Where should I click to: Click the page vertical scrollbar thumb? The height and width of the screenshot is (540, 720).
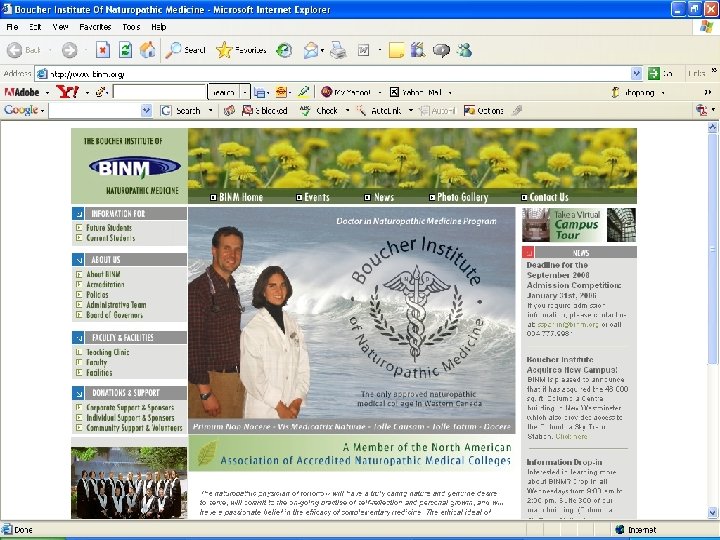tap(712, 249)
